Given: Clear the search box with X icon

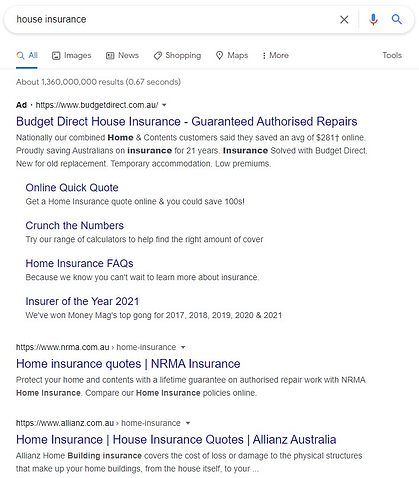Looking at the screenshot, I should (x=344, y=20).
